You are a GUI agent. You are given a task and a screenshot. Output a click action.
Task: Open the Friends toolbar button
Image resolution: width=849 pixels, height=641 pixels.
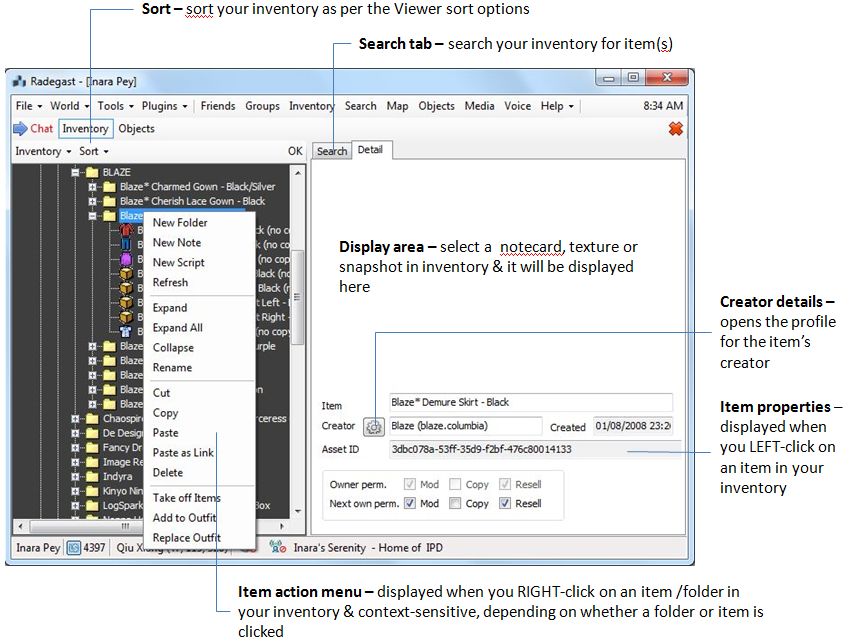coord(218,106)
